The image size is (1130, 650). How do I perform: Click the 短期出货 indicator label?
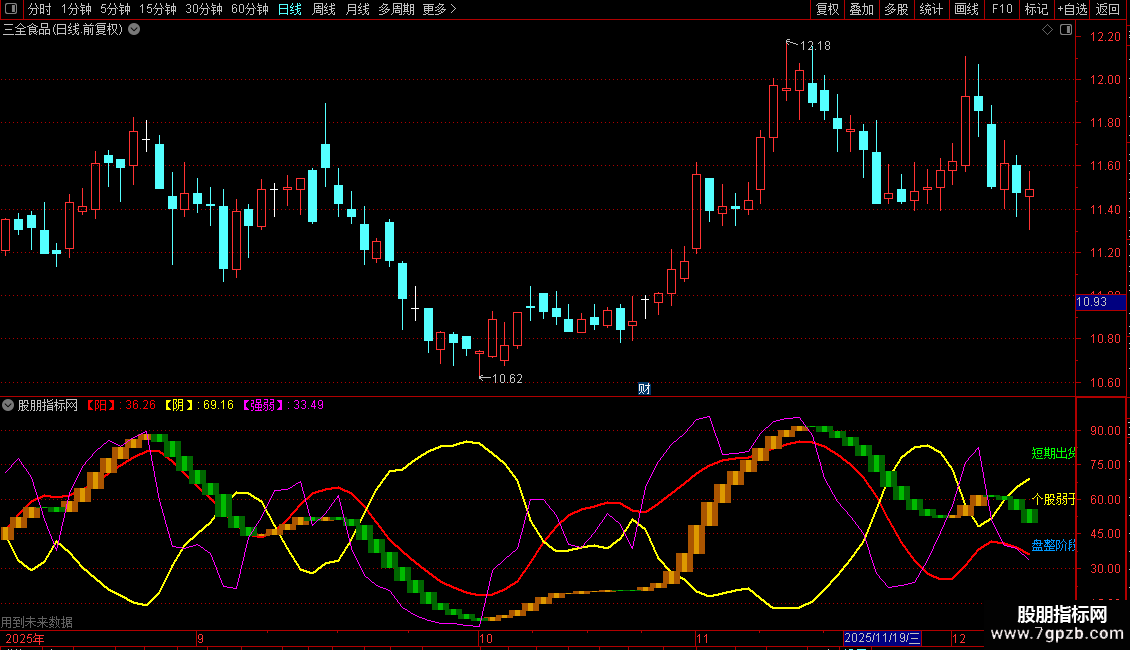[x=1053, y=453]
